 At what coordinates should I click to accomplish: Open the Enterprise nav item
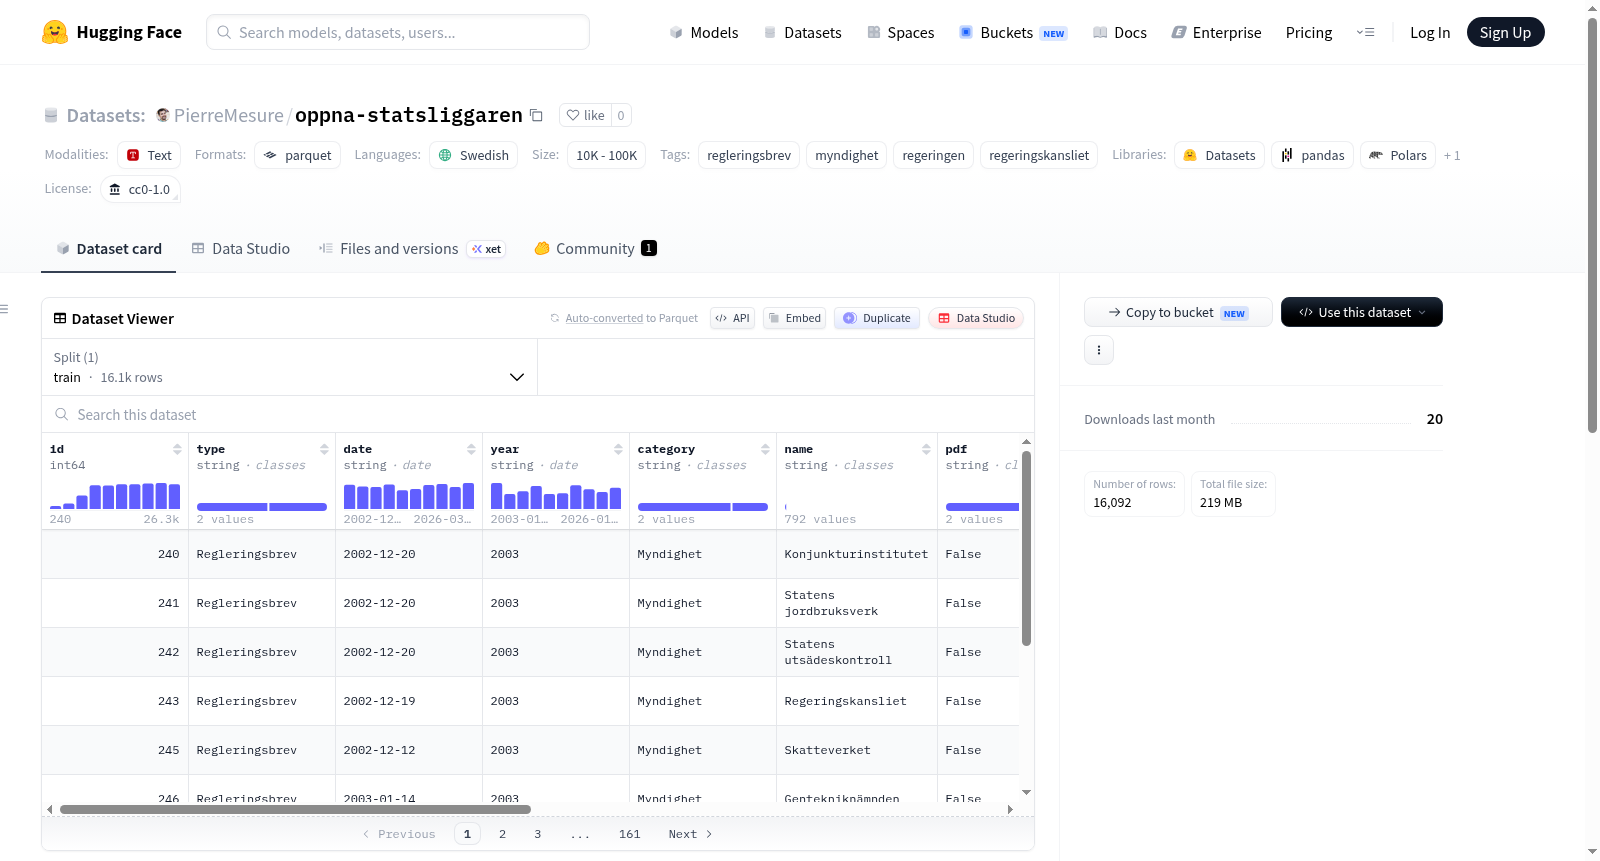(x=1216, y=33)
